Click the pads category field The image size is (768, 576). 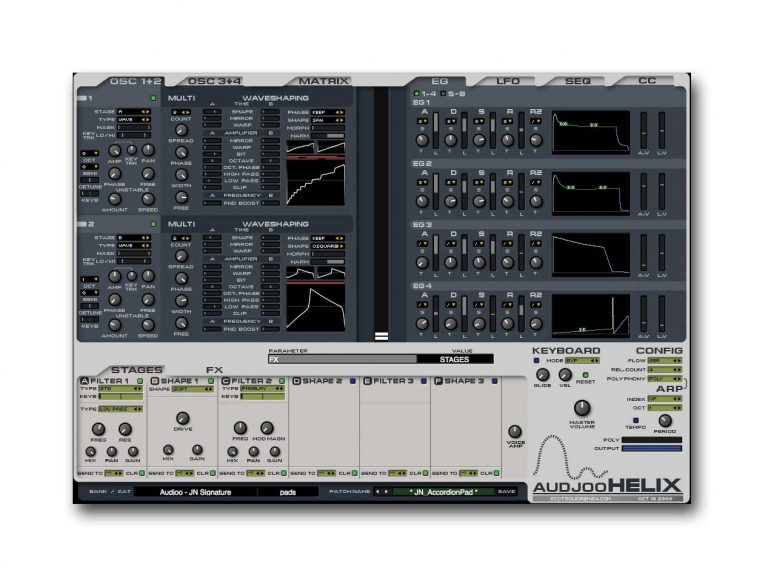click(288, 492)
